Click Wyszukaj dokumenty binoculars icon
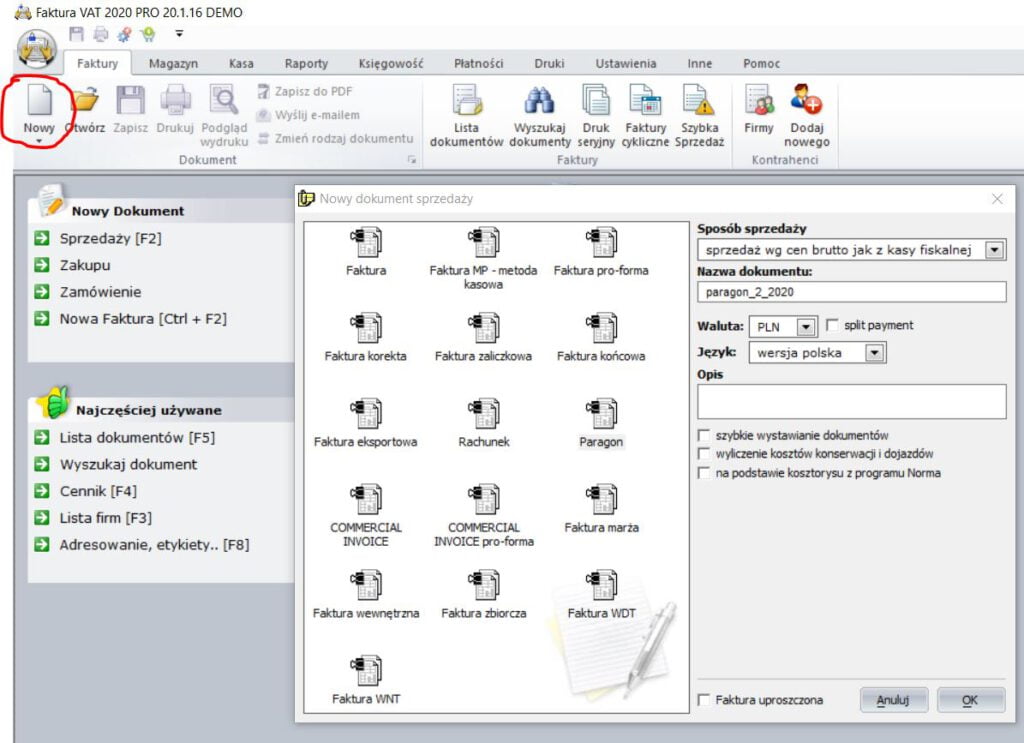The image size is (1024, 743). (x=539, y=103)
